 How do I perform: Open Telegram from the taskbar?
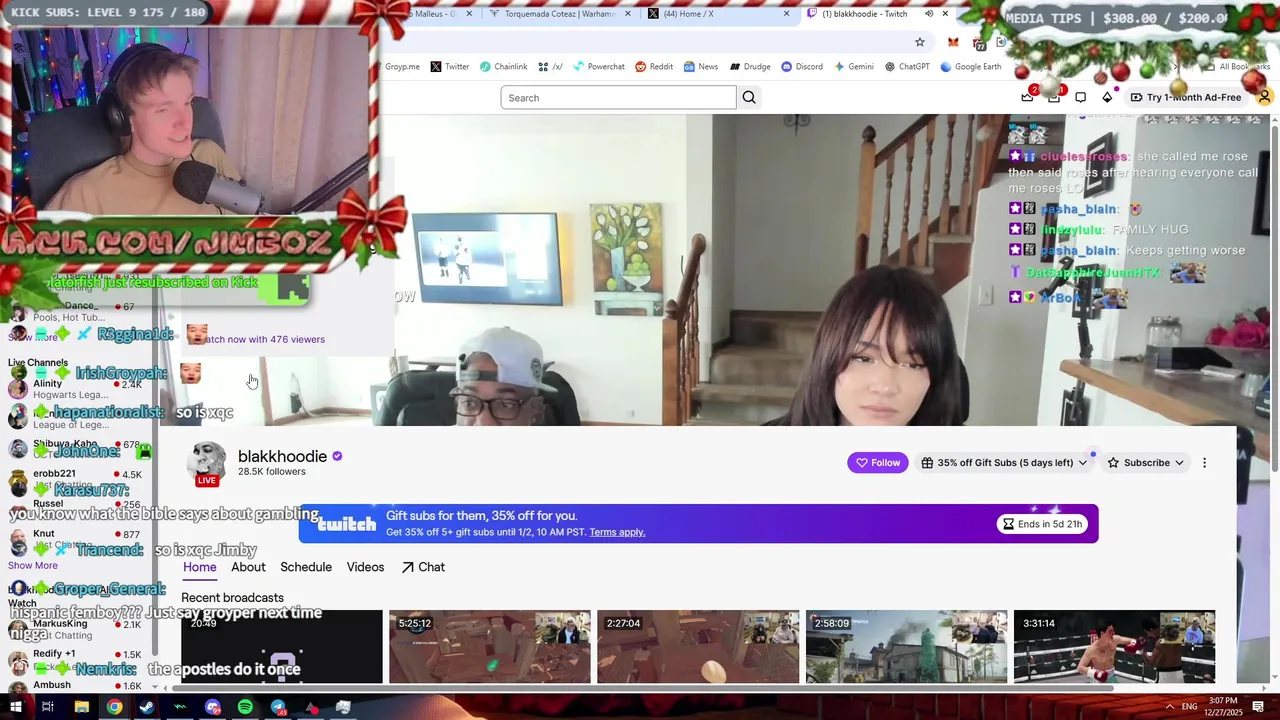278,707
